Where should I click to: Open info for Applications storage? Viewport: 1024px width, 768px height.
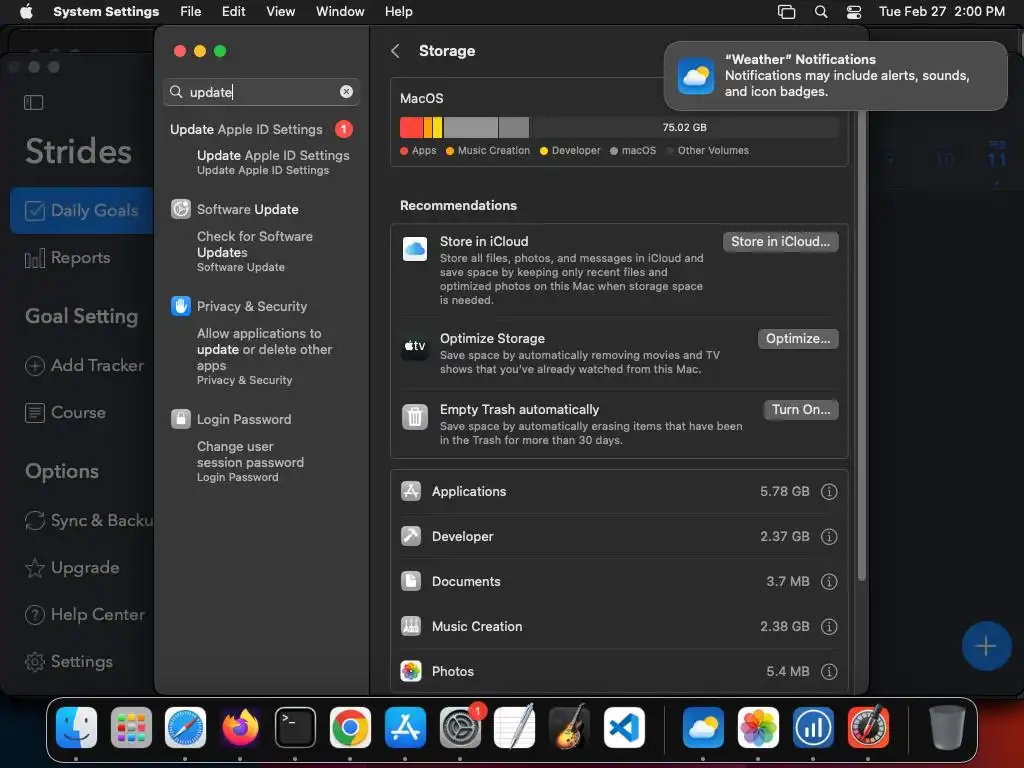[x=829, y=492]
